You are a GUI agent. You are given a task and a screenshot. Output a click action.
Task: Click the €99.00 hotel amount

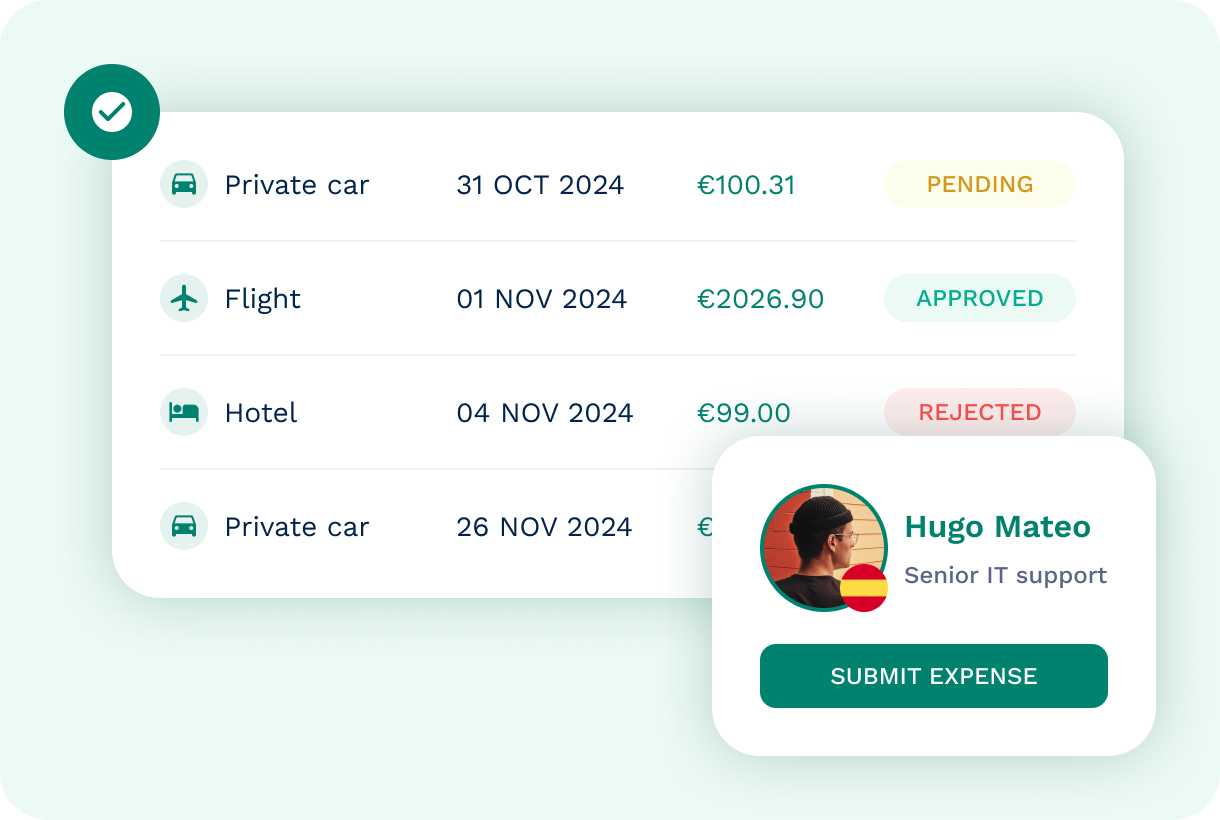click(x=743, y=413)
